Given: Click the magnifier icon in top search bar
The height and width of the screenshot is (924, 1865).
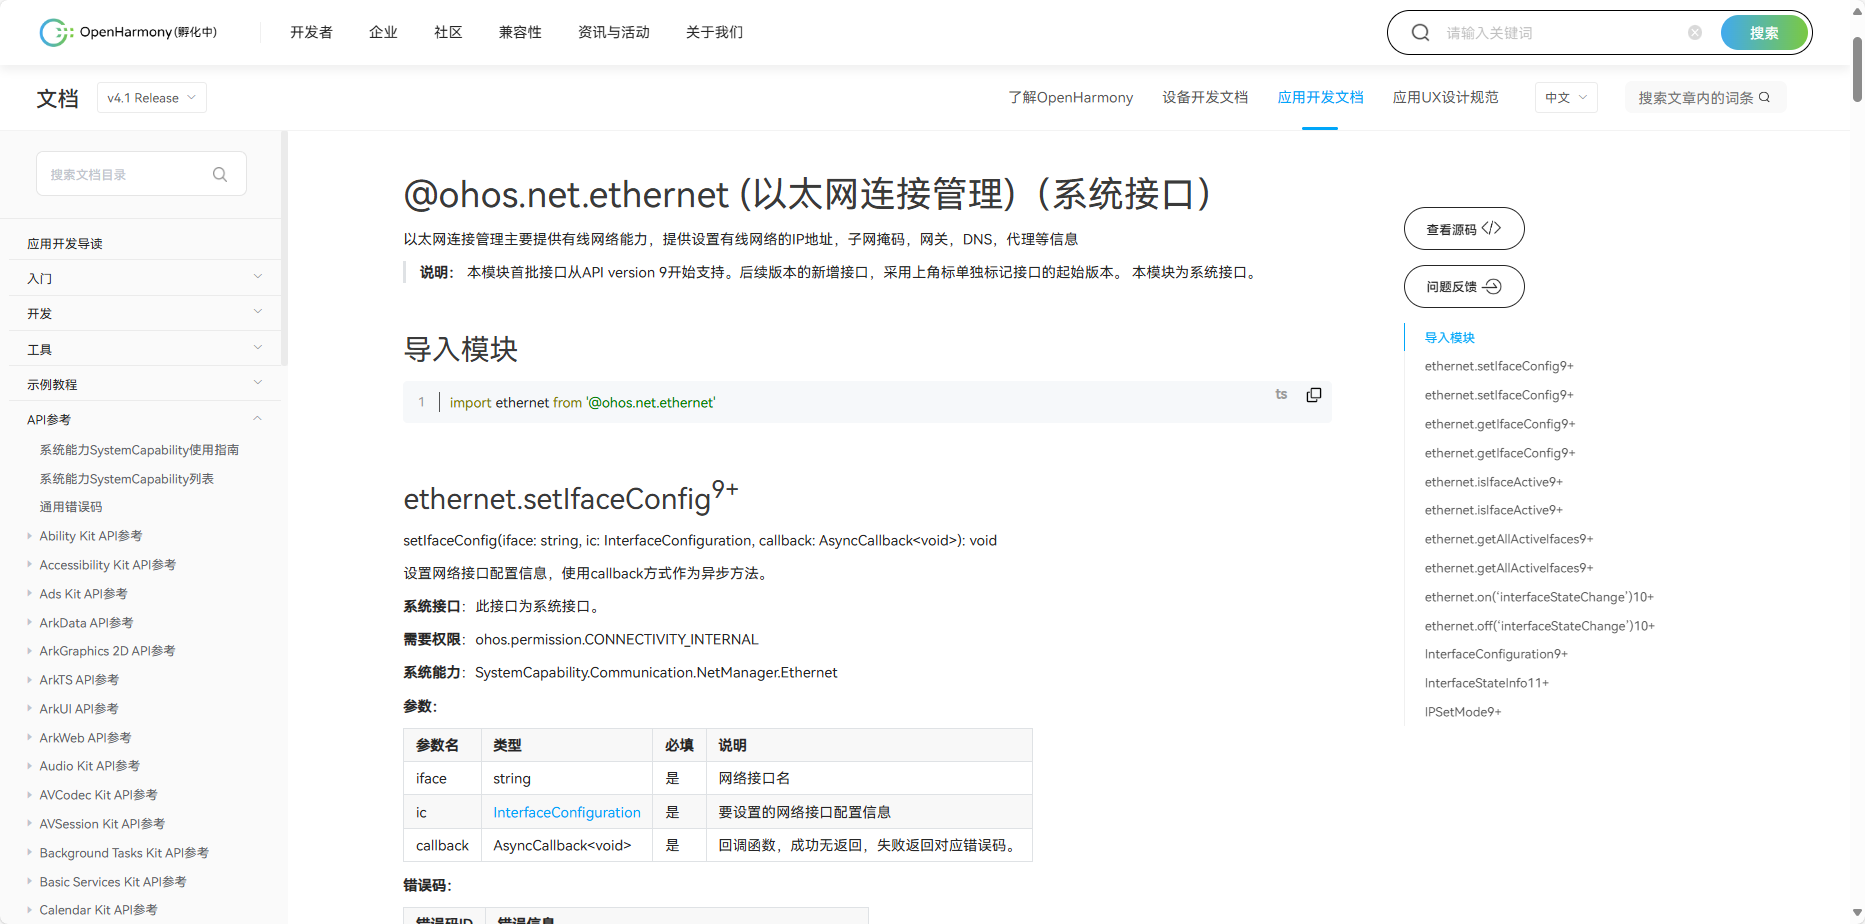Looking at the screenshot, I should pos(1420,33).
